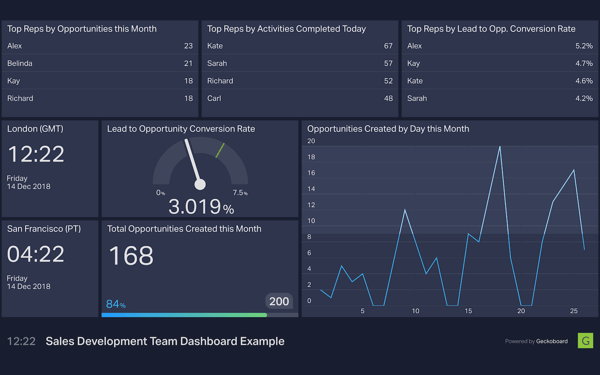Click the Carl row name
The width and height of the screenshot is (600, 375).
pos(214,98)
